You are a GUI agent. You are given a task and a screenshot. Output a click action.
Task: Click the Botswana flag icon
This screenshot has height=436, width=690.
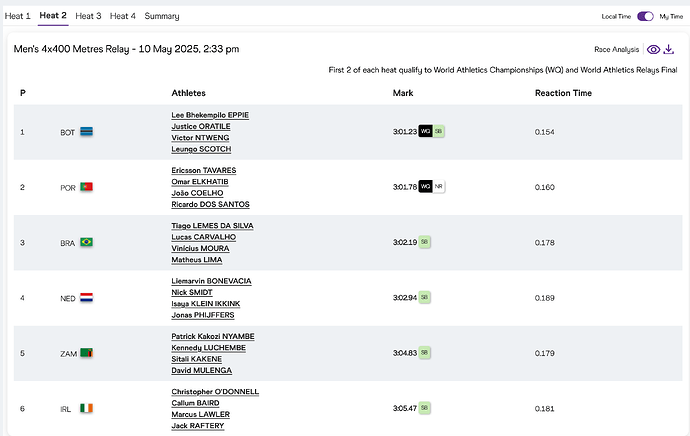[86, 132]
